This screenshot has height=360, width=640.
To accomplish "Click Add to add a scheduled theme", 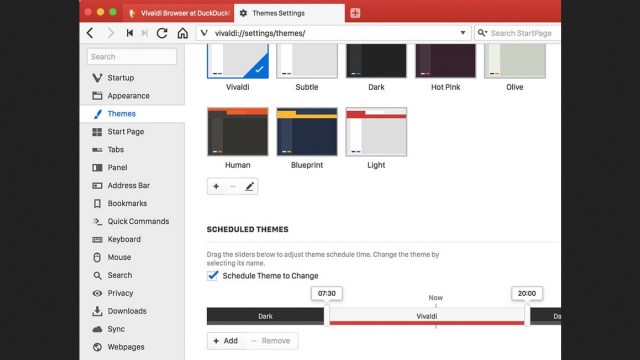I will click(x=226, y=341).
